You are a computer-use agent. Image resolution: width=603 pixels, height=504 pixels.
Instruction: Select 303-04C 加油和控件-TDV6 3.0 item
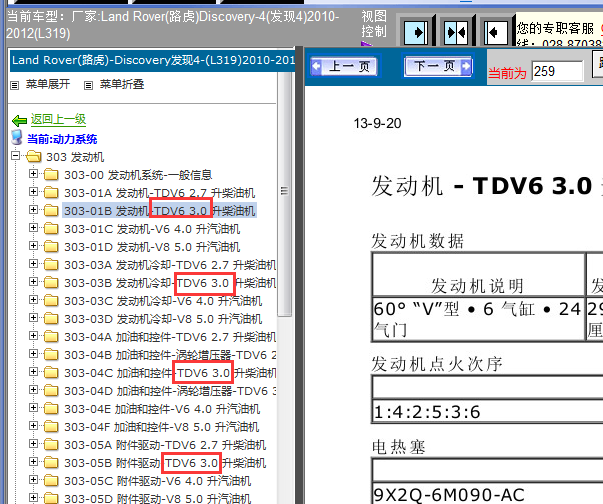pos(170,373)
